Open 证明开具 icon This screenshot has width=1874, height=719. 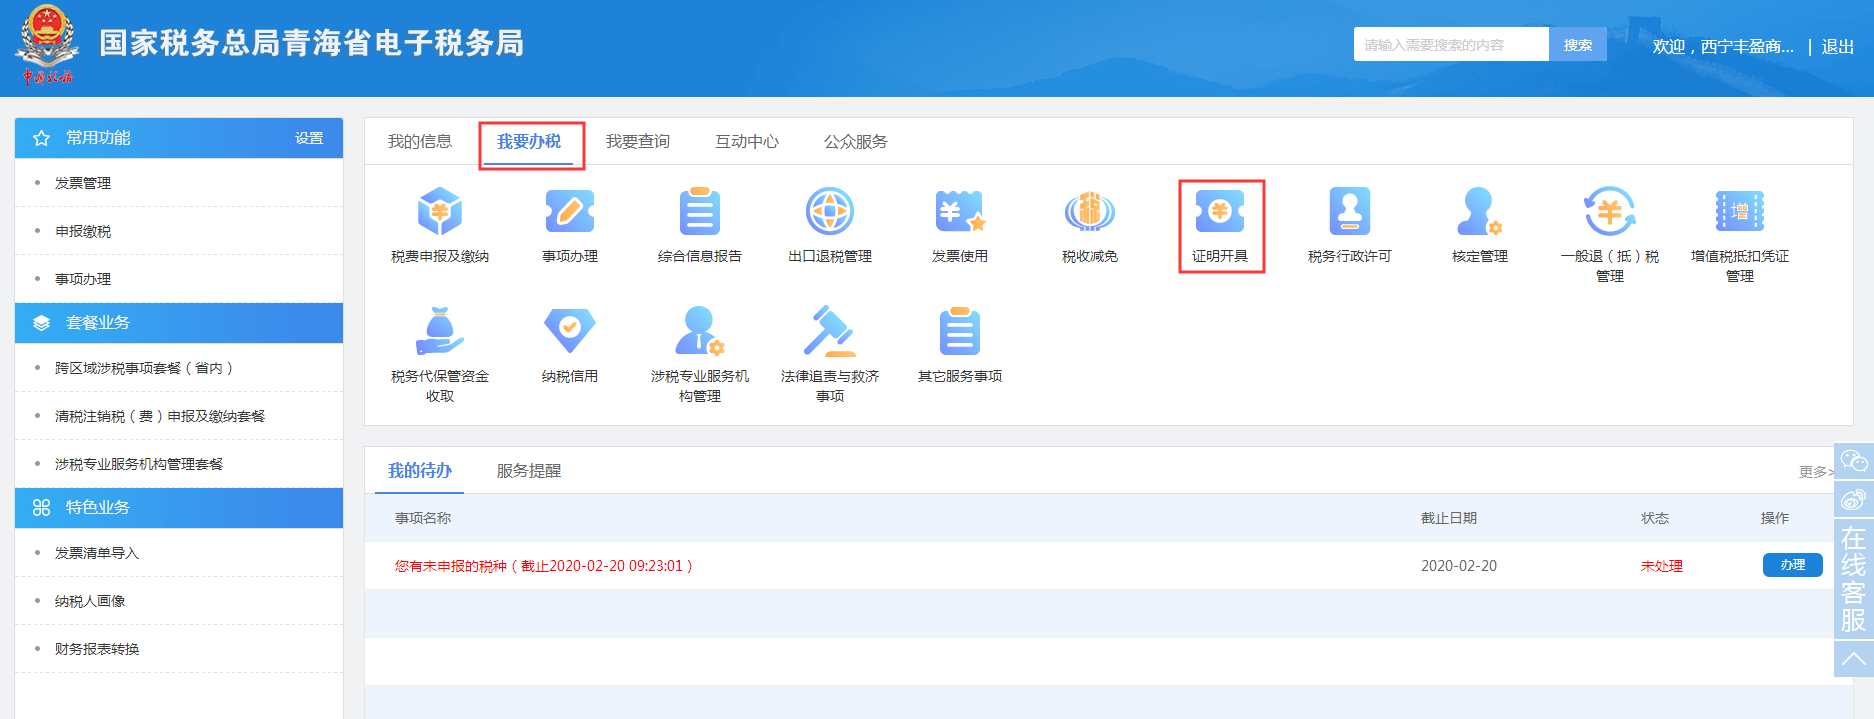tap(1220, 212)
